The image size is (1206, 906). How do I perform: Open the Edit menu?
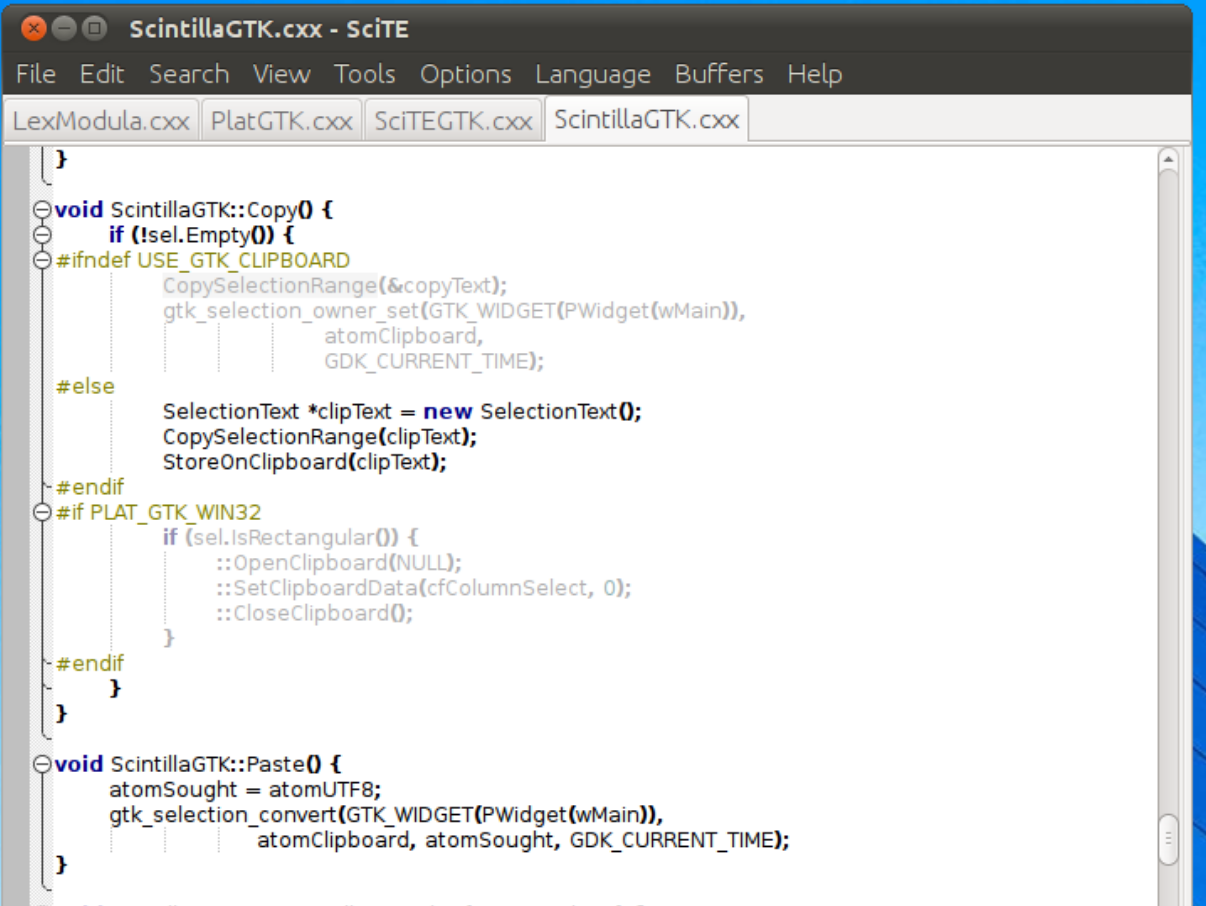[100, 74]
